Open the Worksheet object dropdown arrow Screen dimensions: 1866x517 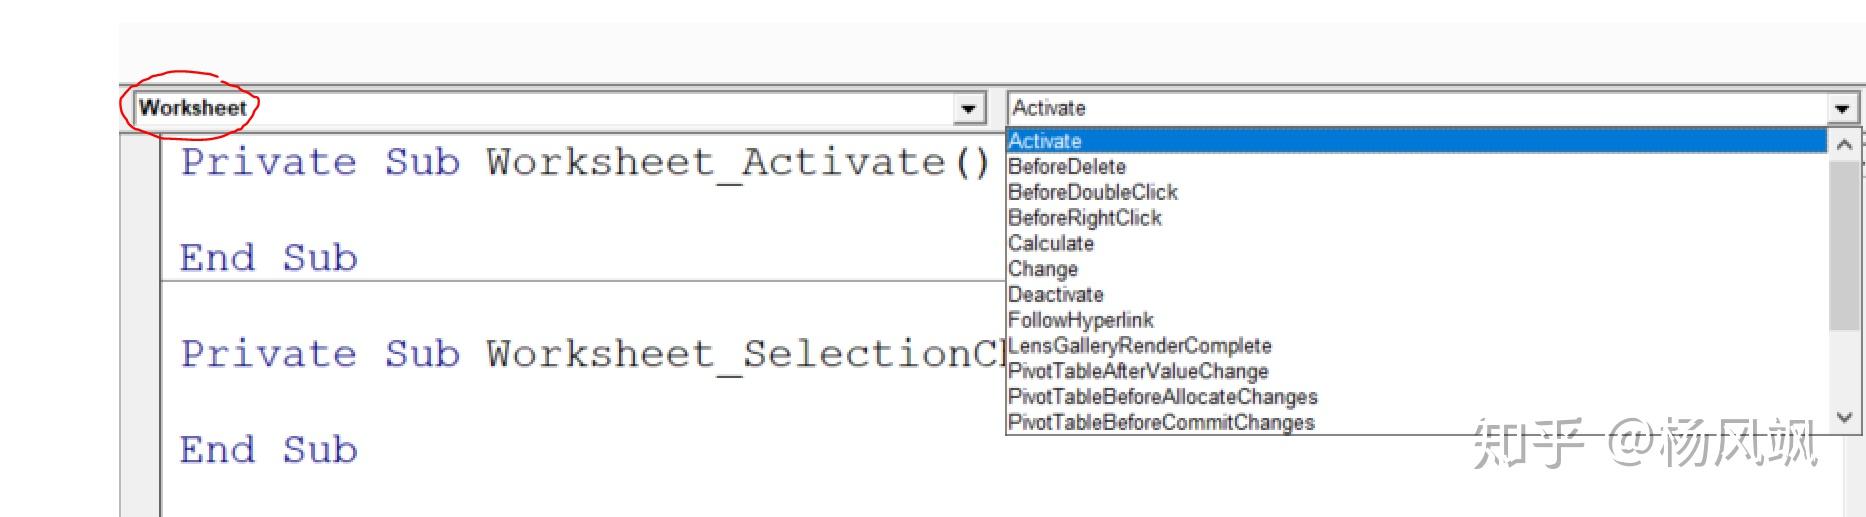click(x=967, y=108)
